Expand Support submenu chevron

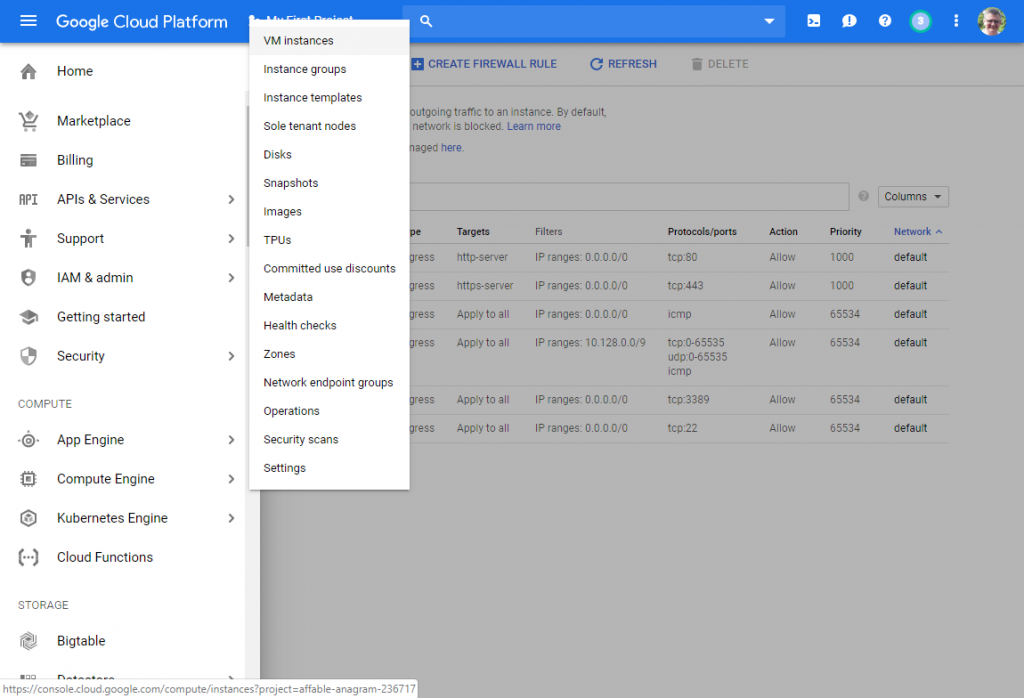(231, 238)
